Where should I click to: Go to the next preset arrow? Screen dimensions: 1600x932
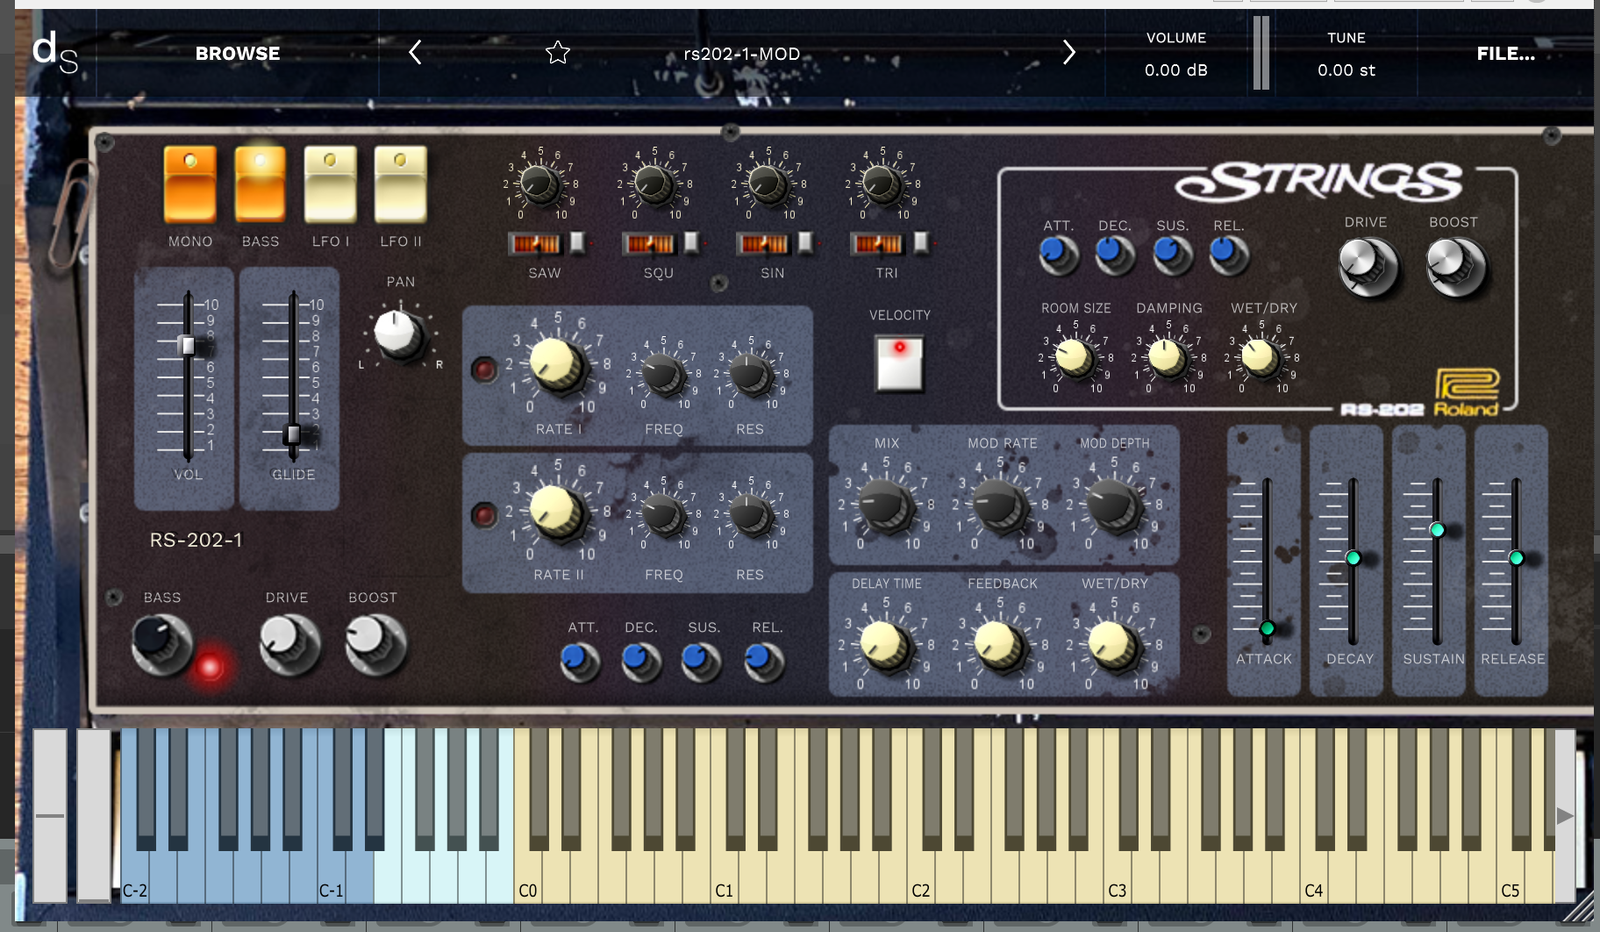pos(1068,53)
